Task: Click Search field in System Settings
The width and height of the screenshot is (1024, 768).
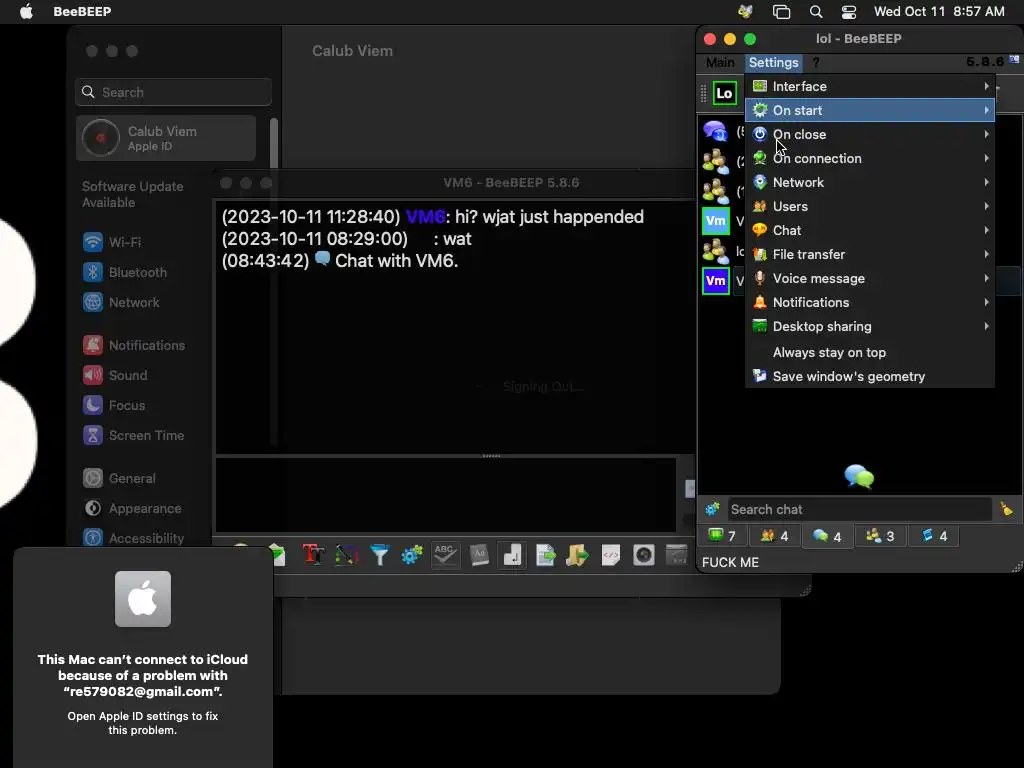Action: click(174, 92)
